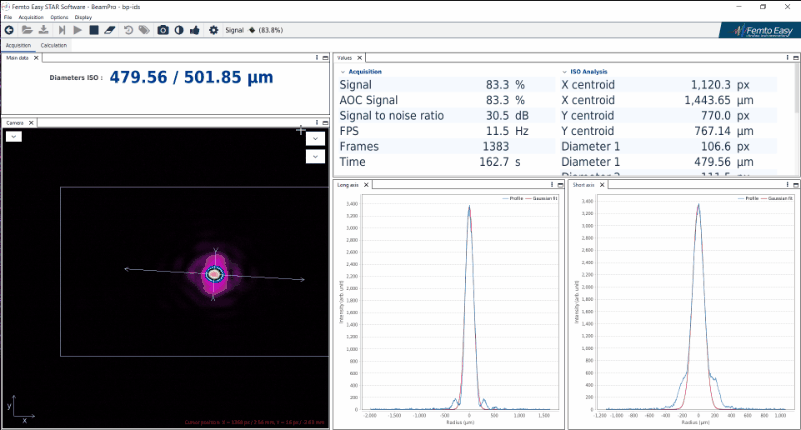Collapse the Acquisition values section
Image resolution: width=801 pixels, height=430 pixels.
pyautogui.click(x=342, y=72)
